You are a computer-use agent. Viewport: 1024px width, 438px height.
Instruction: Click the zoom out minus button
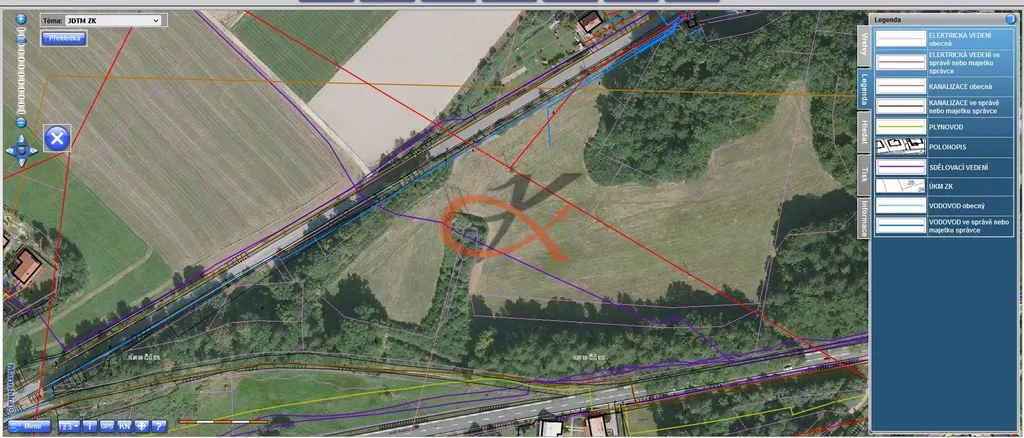click(x=21, y=122)
